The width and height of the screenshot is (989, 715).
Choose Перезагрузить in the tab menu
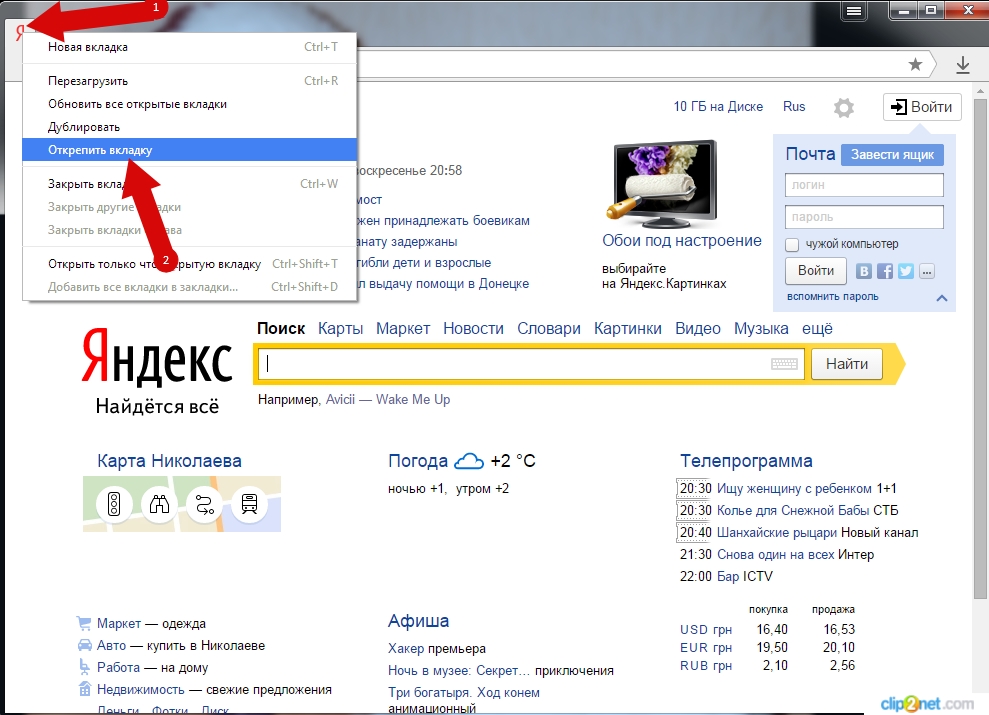pyautogui.click(x=190, y=81)
